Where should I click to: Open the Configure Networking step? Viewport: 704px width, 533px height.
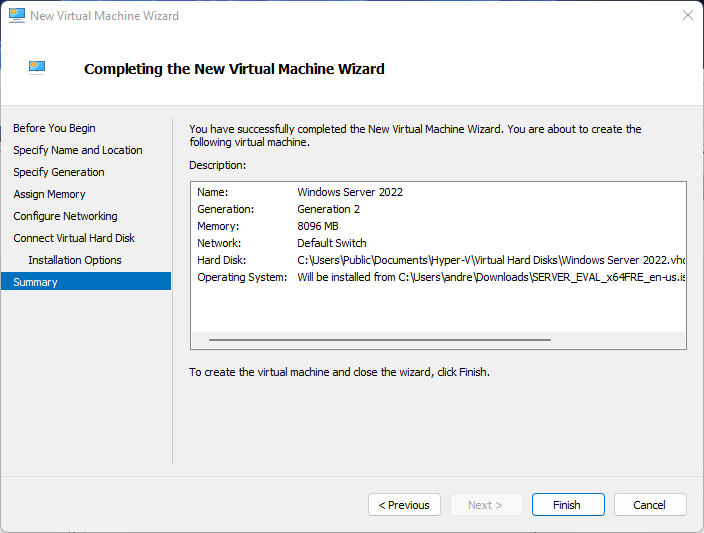tap(66, 216)
